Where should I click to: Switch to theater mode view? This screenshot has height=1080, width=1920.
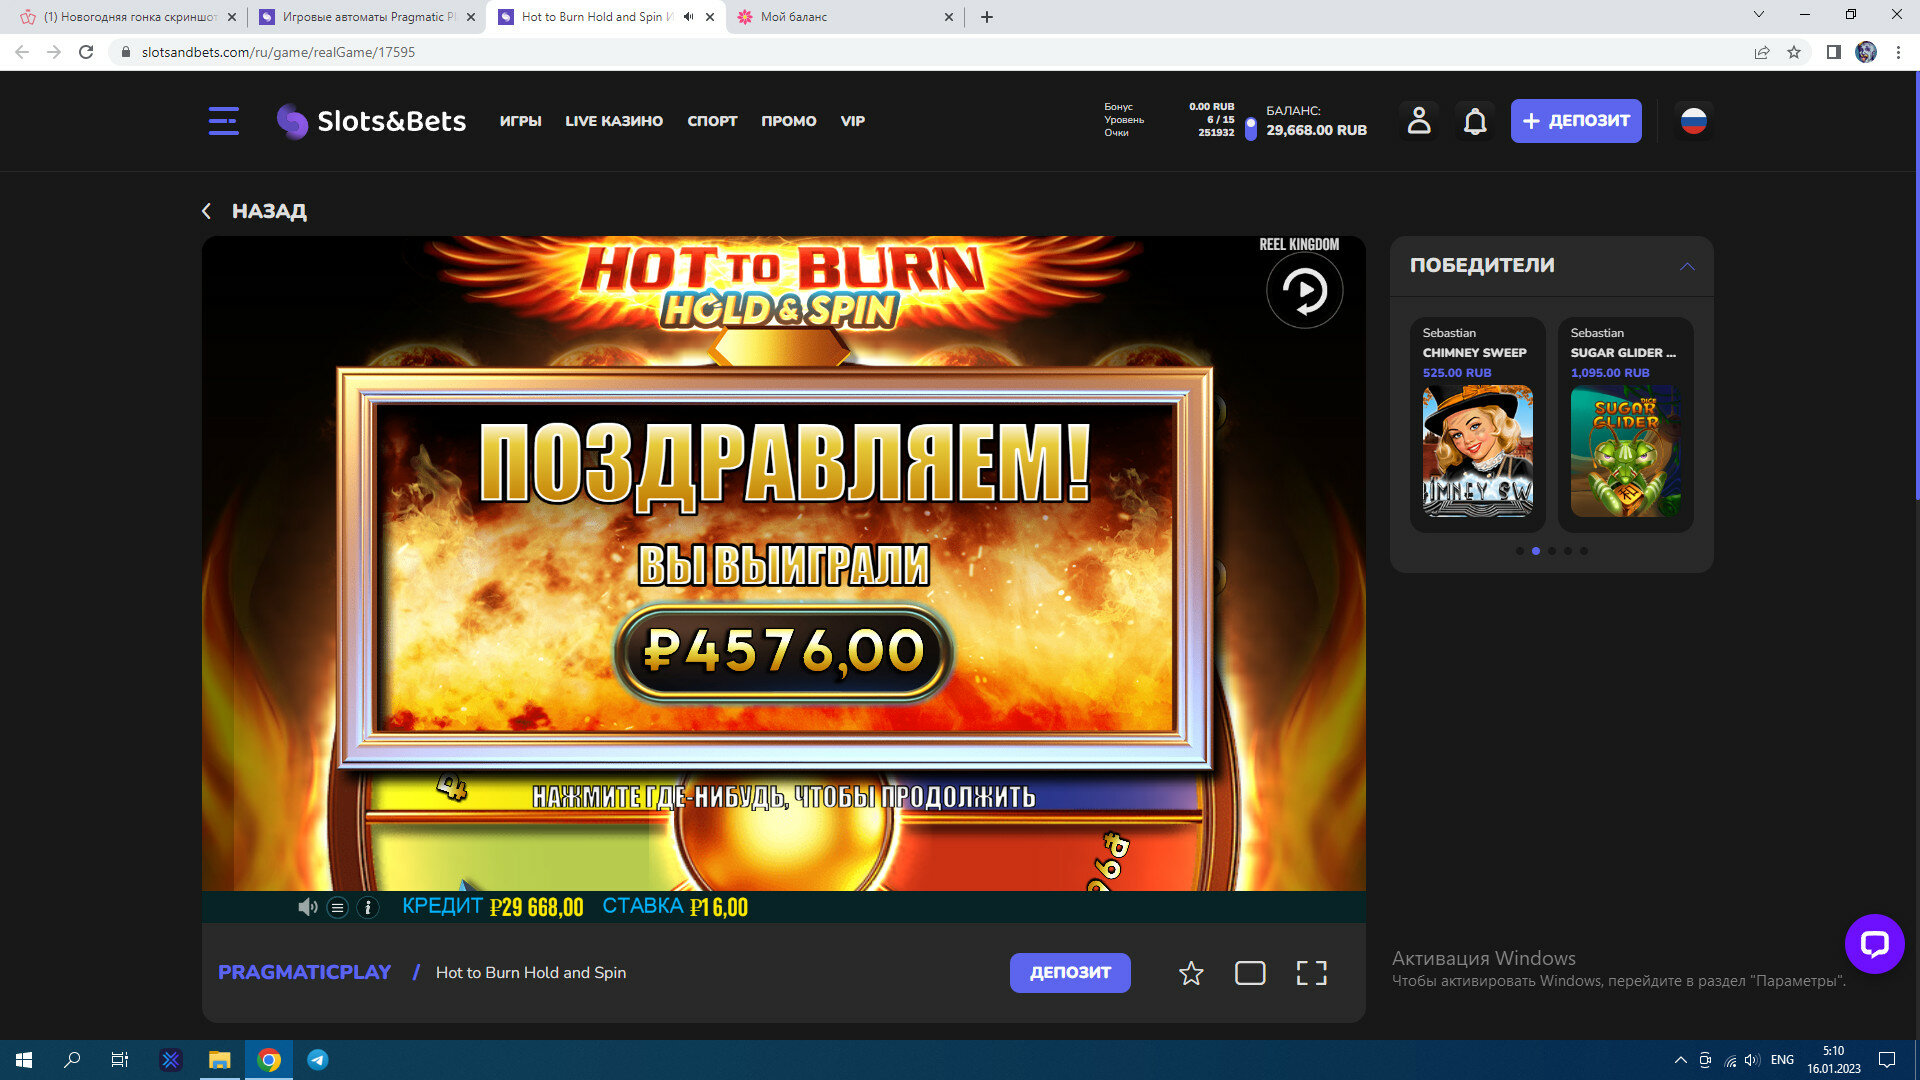click(1249, 973)
